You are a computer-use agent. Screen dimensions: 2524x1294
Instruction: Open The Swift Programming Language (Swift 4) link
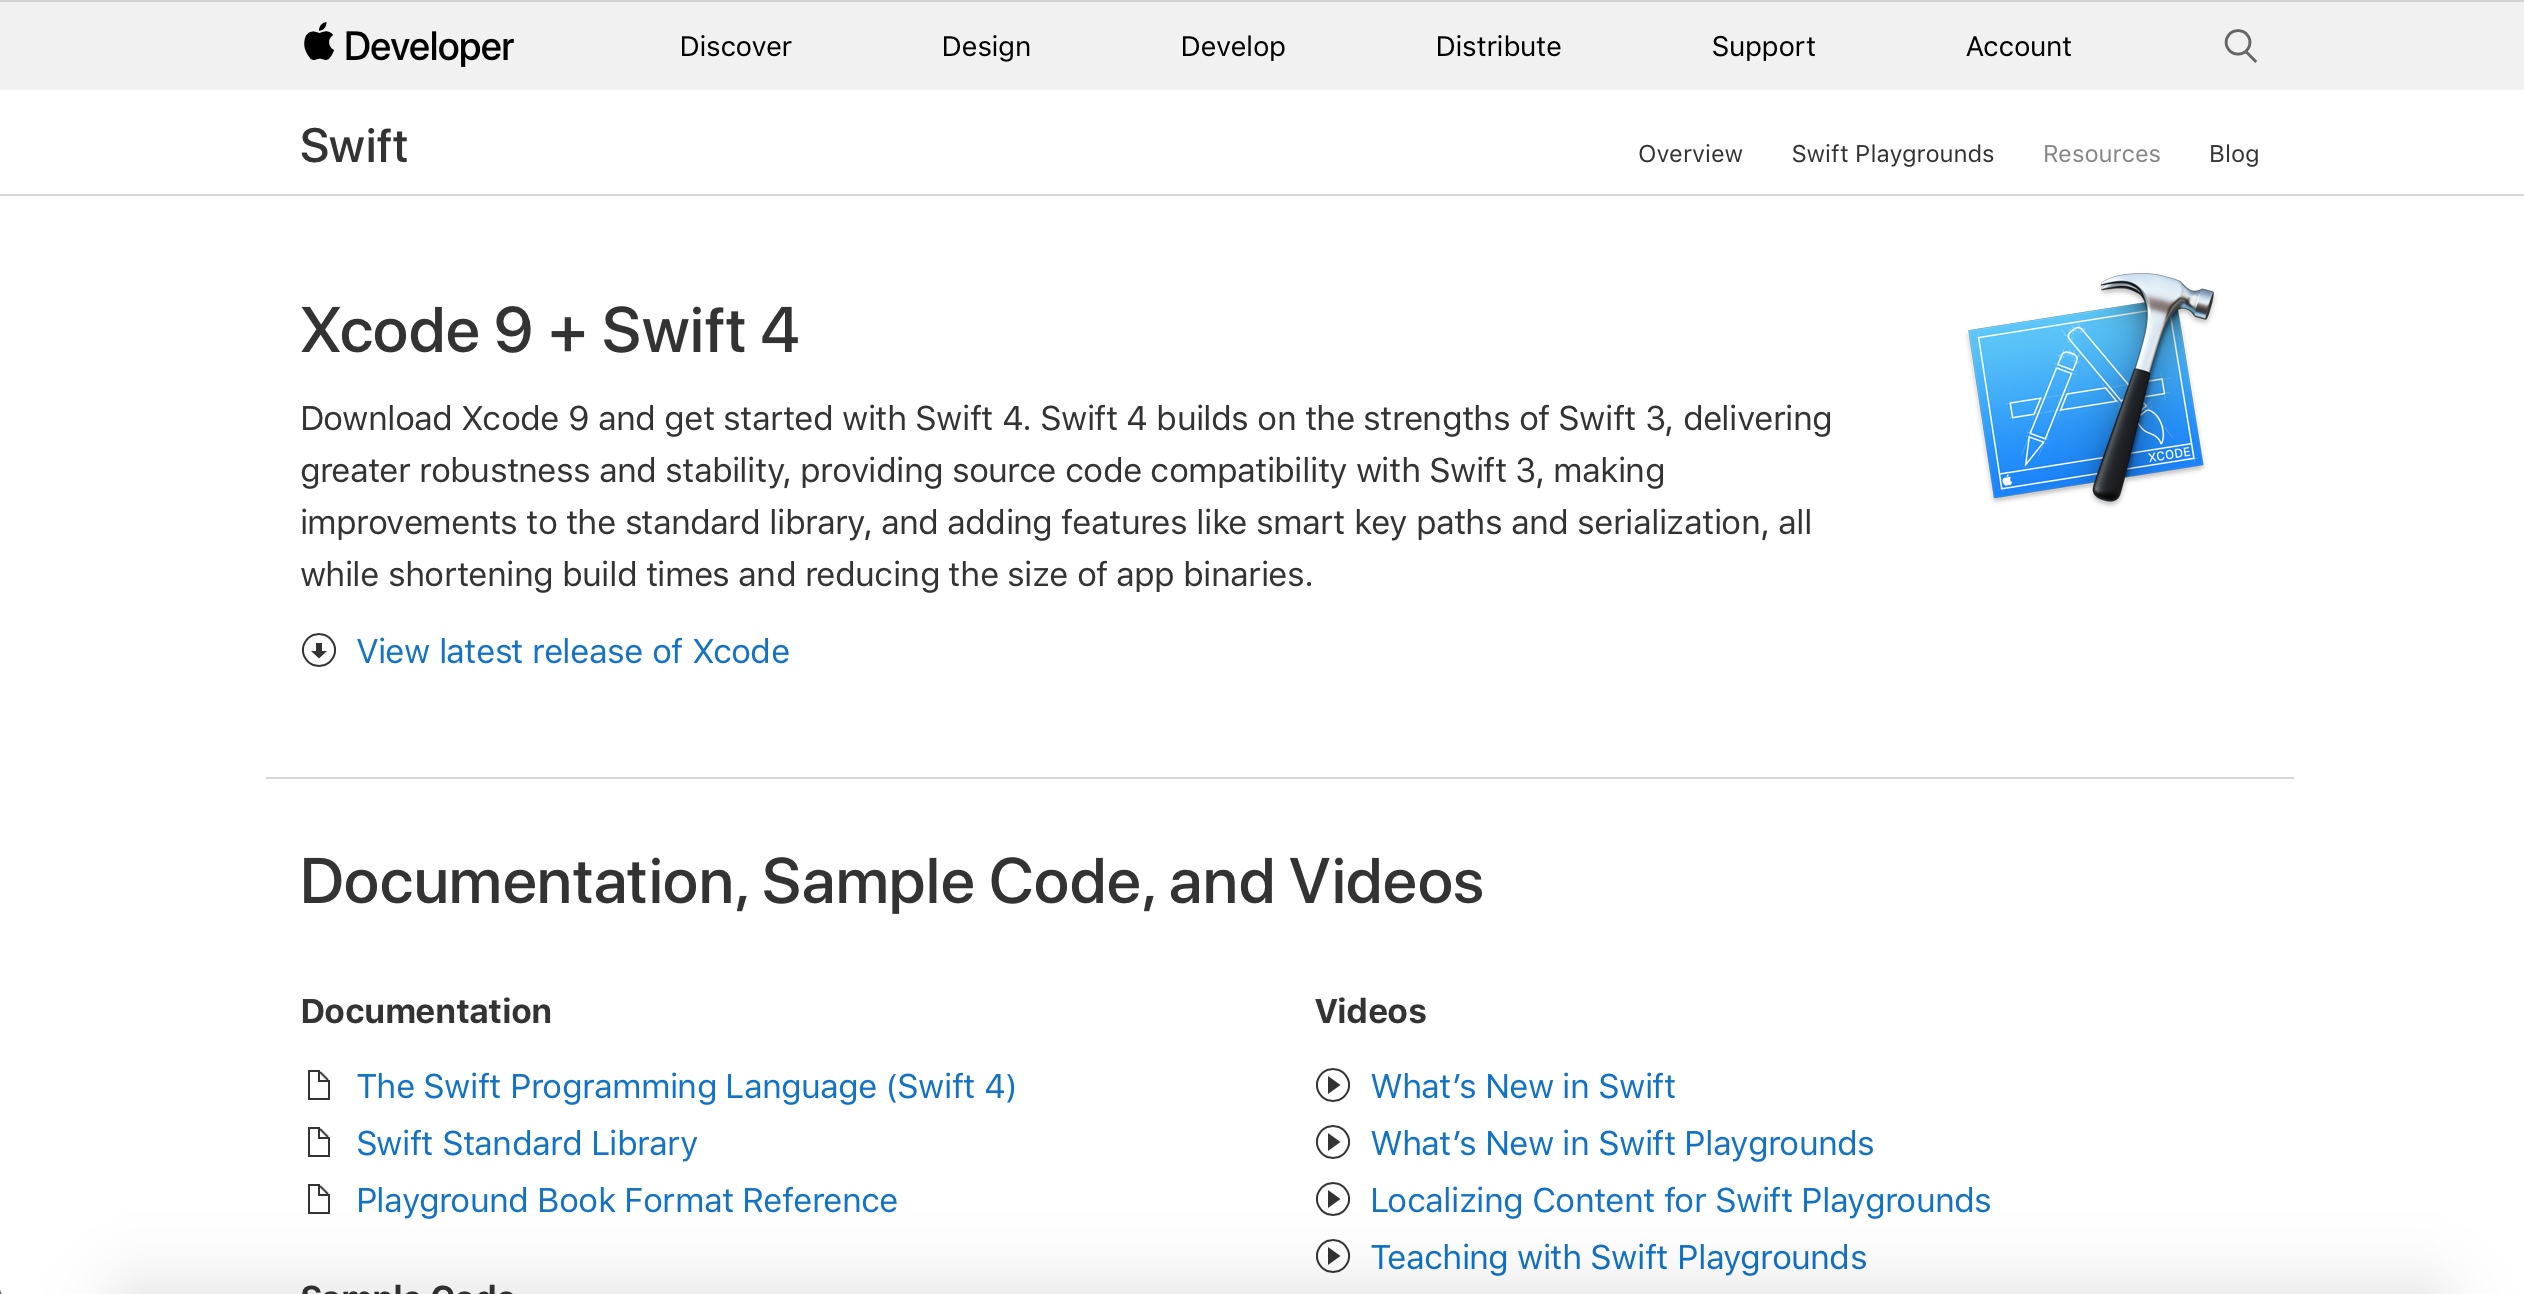click(x=686, y=1086)
